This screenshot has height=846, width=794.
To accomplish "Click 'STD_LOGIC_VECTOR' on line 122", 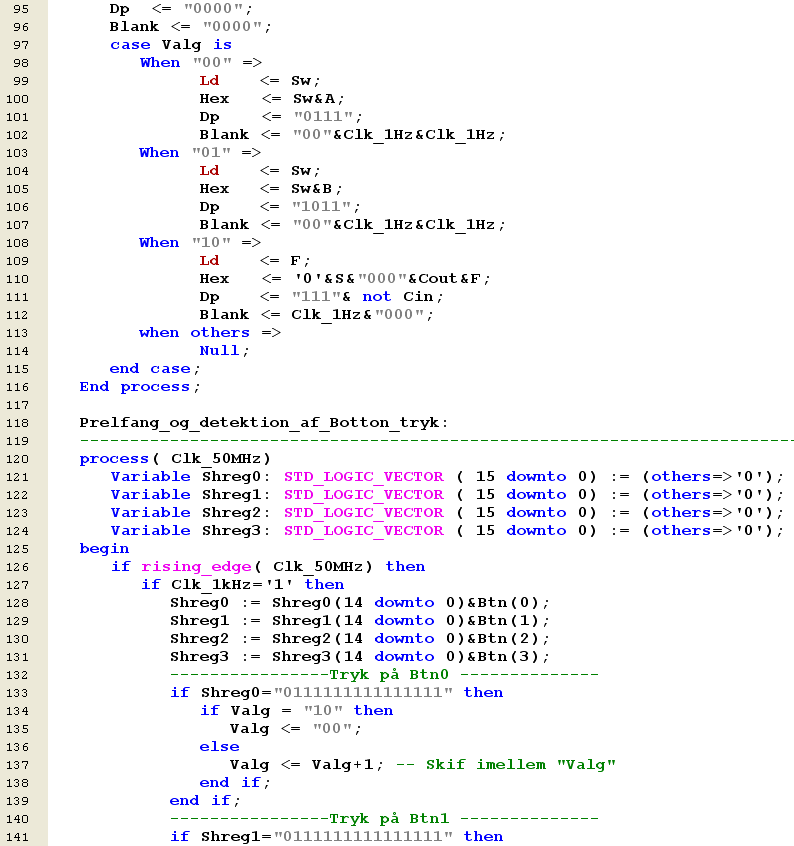I will point(364,495).
